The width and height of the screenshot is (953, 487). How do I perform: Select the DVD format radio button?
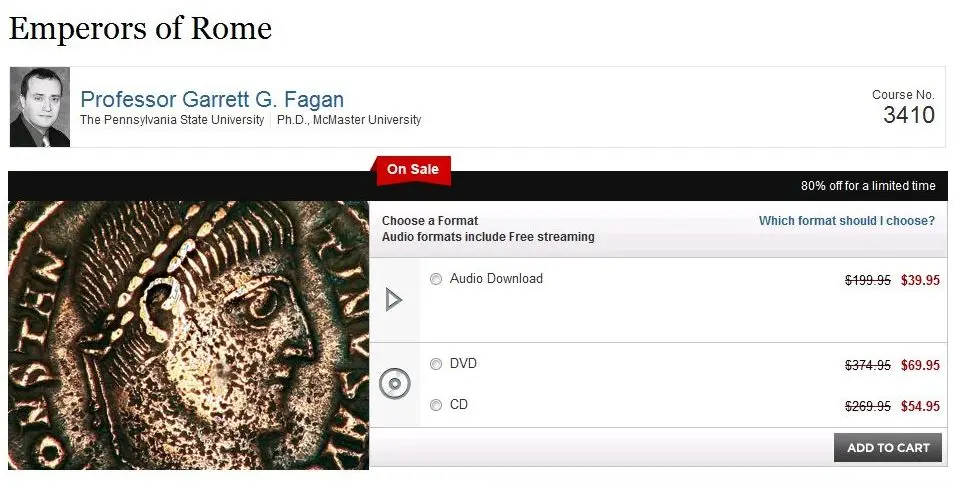coord(436,364)
